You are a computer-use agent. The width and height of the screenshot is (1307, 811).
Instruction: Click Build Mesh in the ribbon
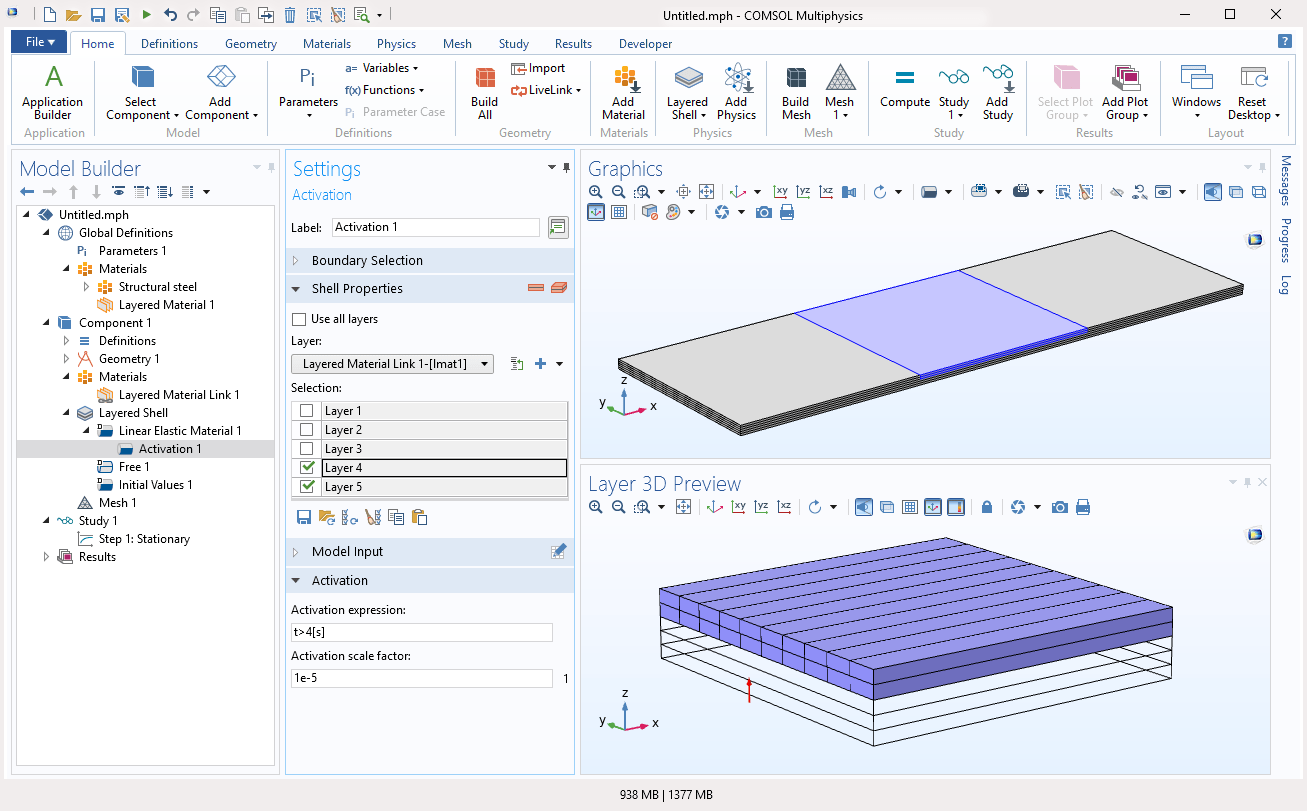pos(796,90)
